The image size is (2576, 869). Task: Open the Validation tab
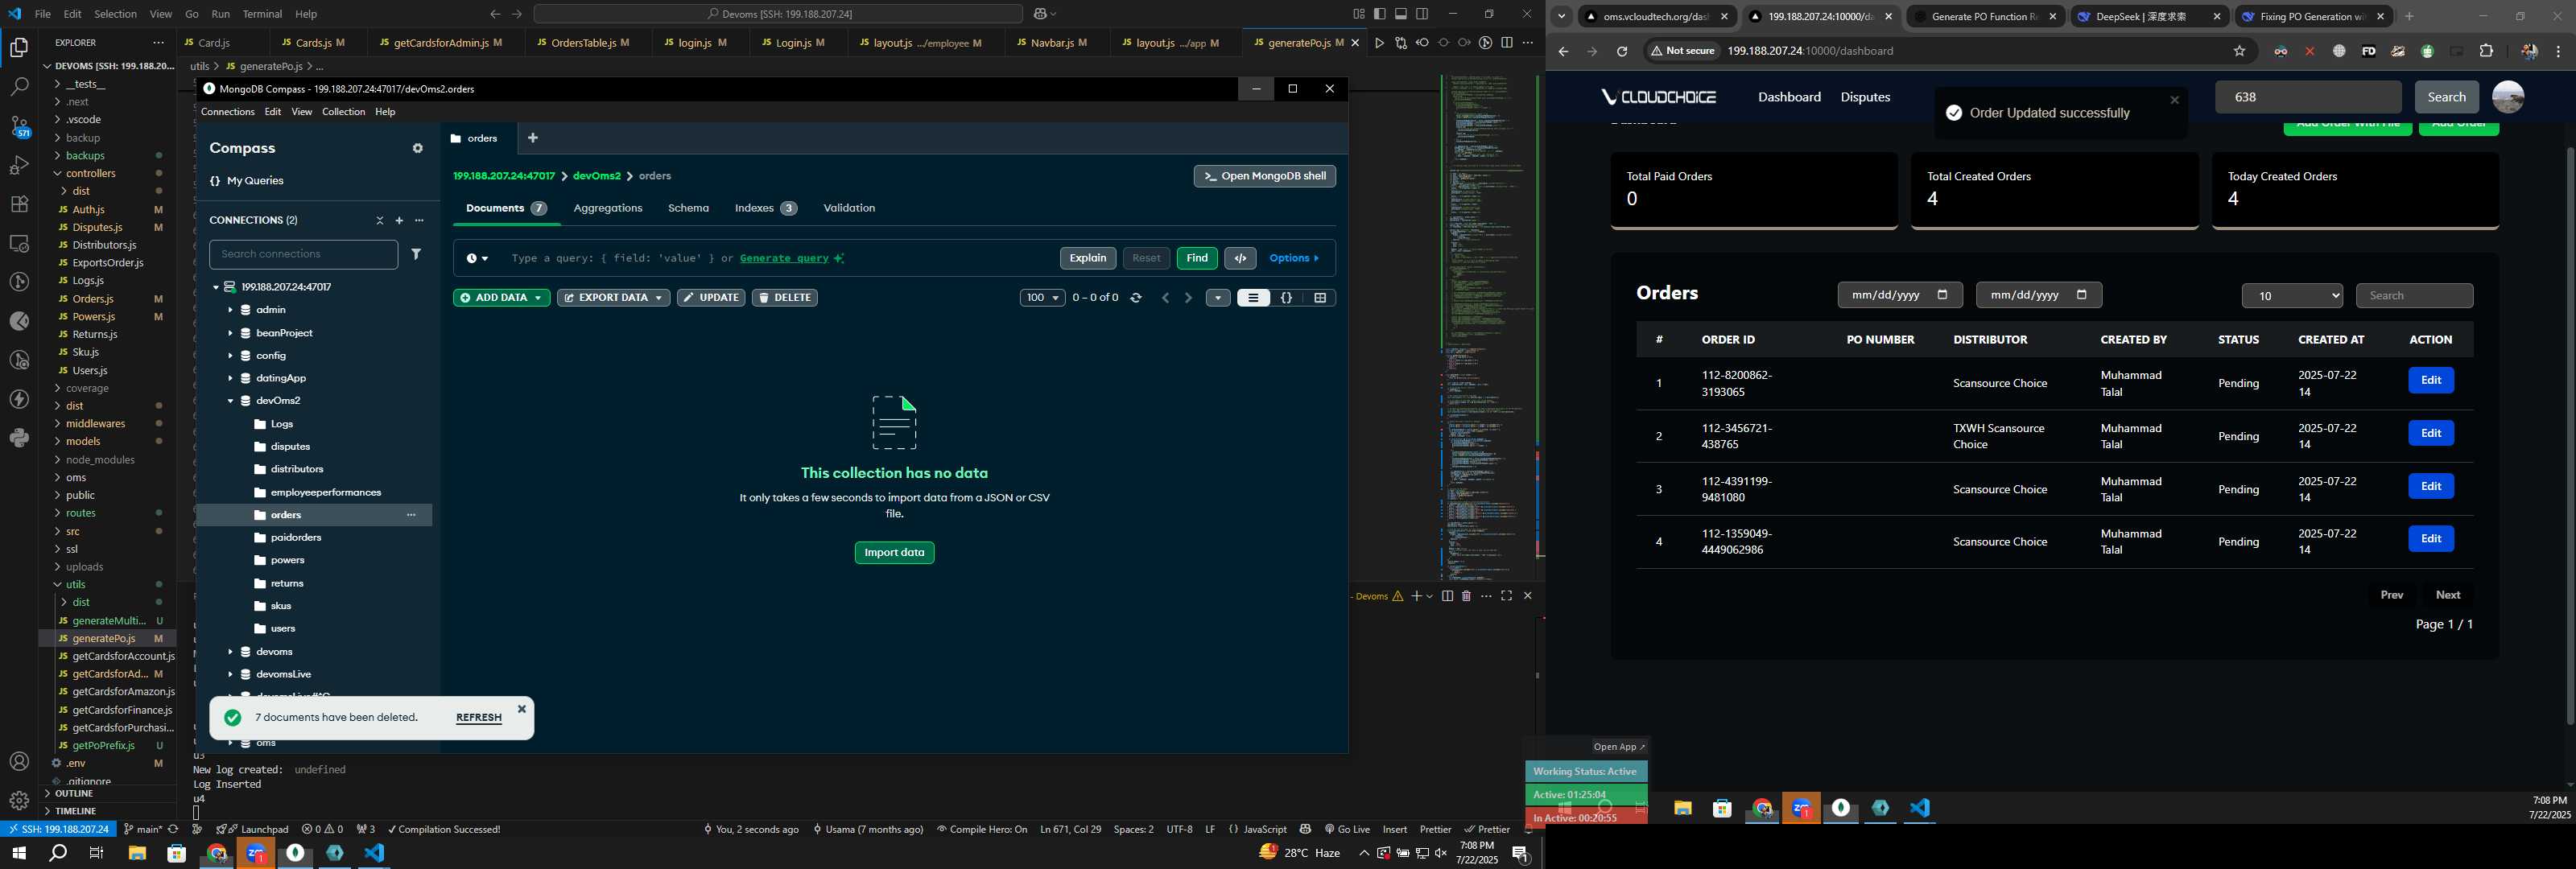849,208
